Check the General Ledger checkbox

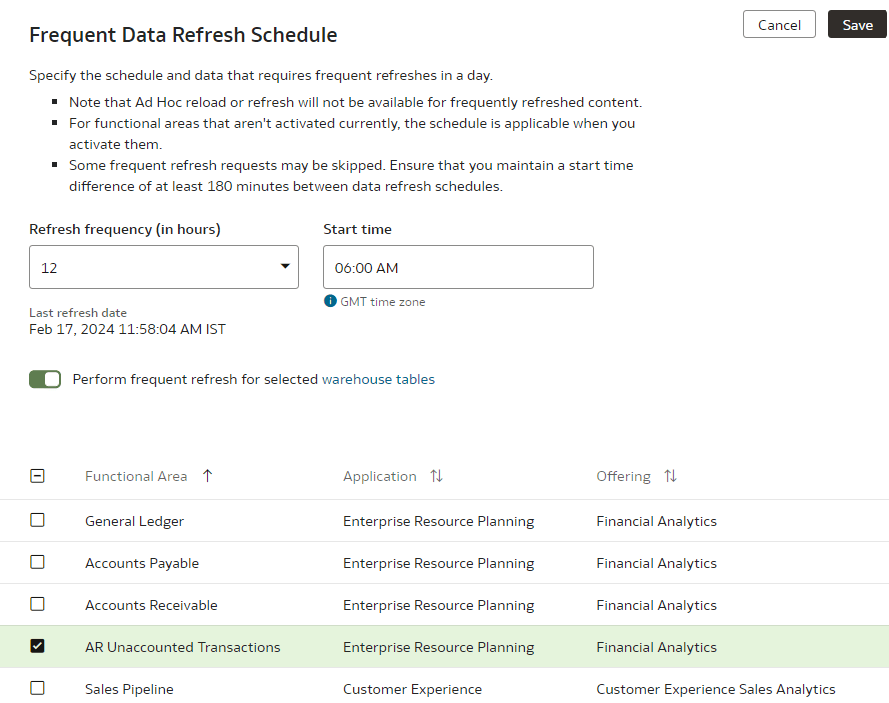point(37,520)
